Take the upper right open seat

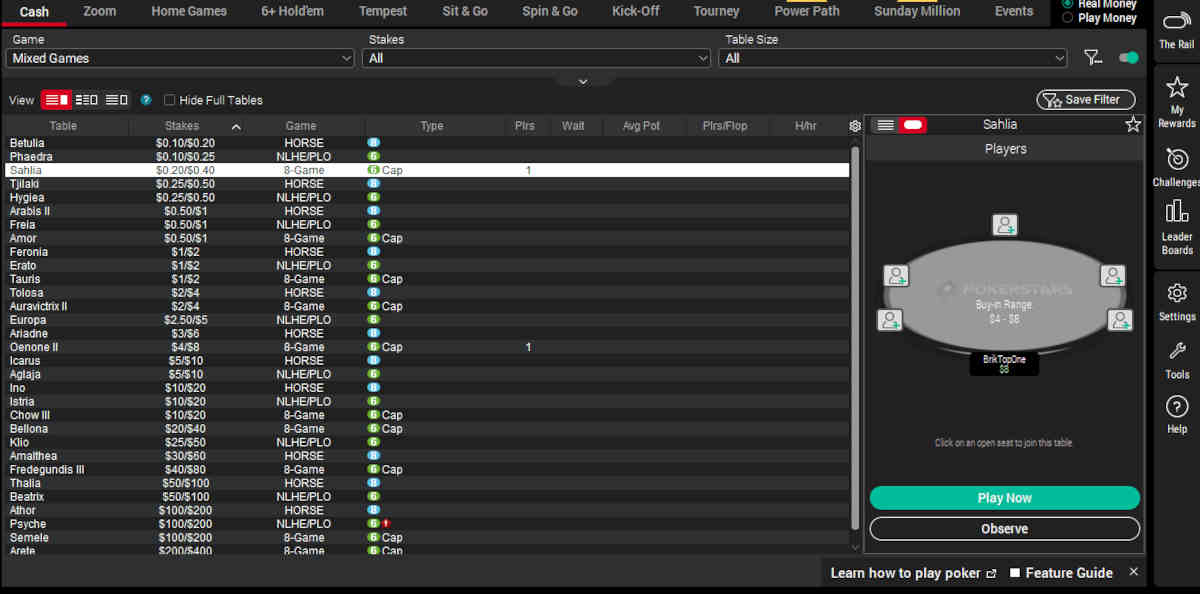[x=1113, y=275]
